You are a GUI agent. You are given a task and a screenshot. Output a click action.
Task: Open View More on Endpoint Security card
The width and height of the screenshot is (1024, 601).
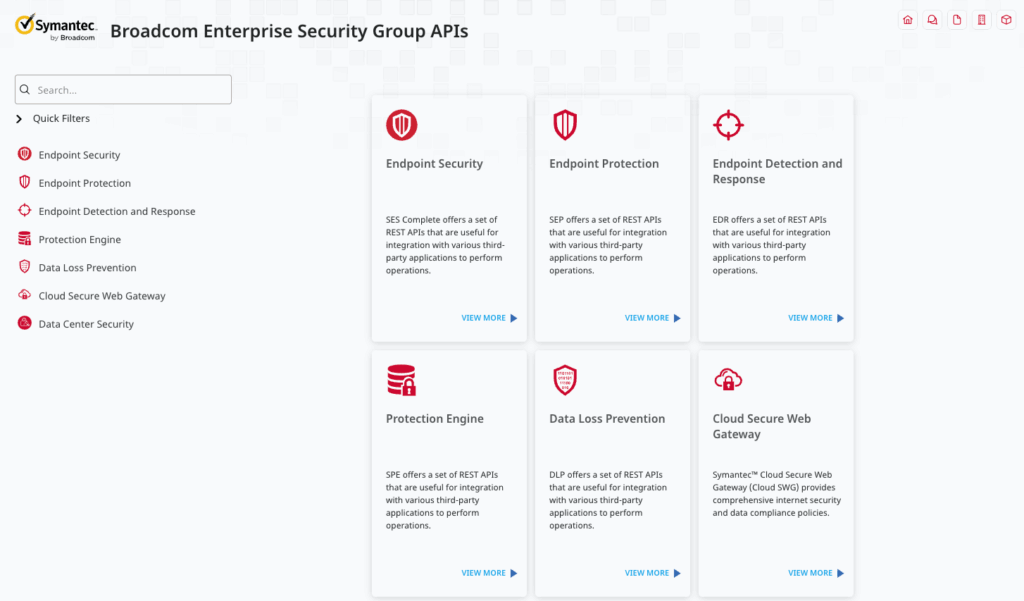pyautogui.click(x=489, y=318)
